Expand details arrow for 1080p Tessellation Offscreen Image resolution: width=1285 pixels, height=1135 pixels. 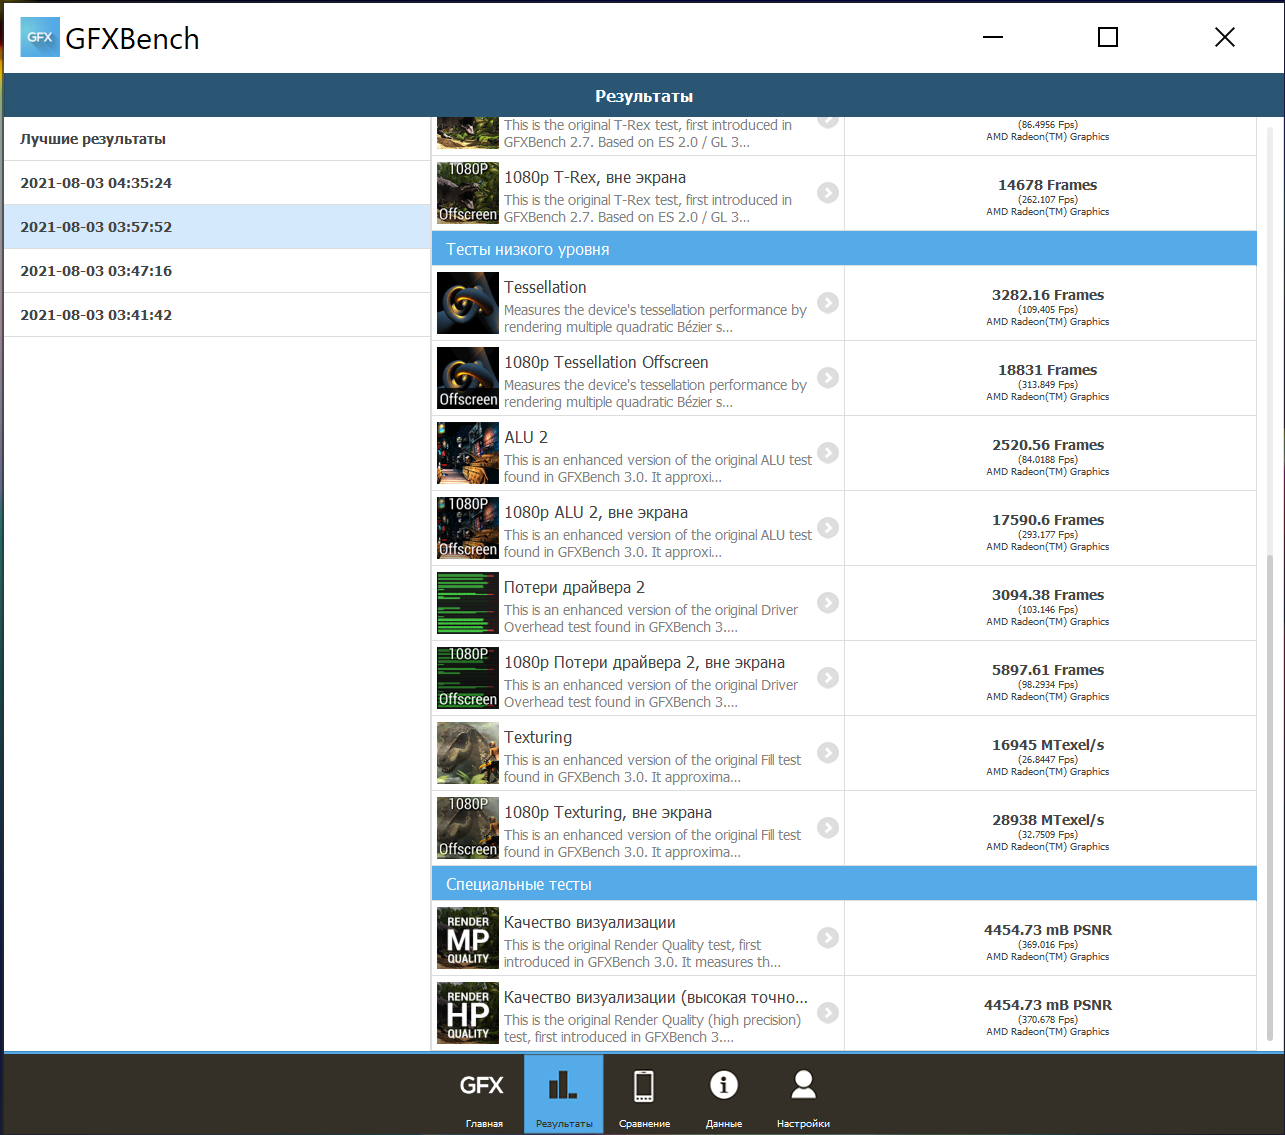[828, 377]
